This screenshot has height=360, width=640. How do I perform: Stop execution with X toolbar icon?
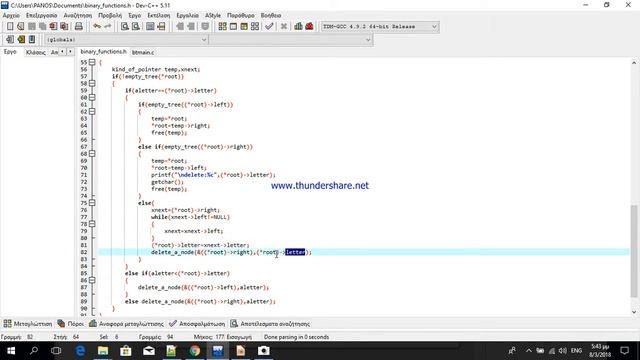tap(284, 27)
